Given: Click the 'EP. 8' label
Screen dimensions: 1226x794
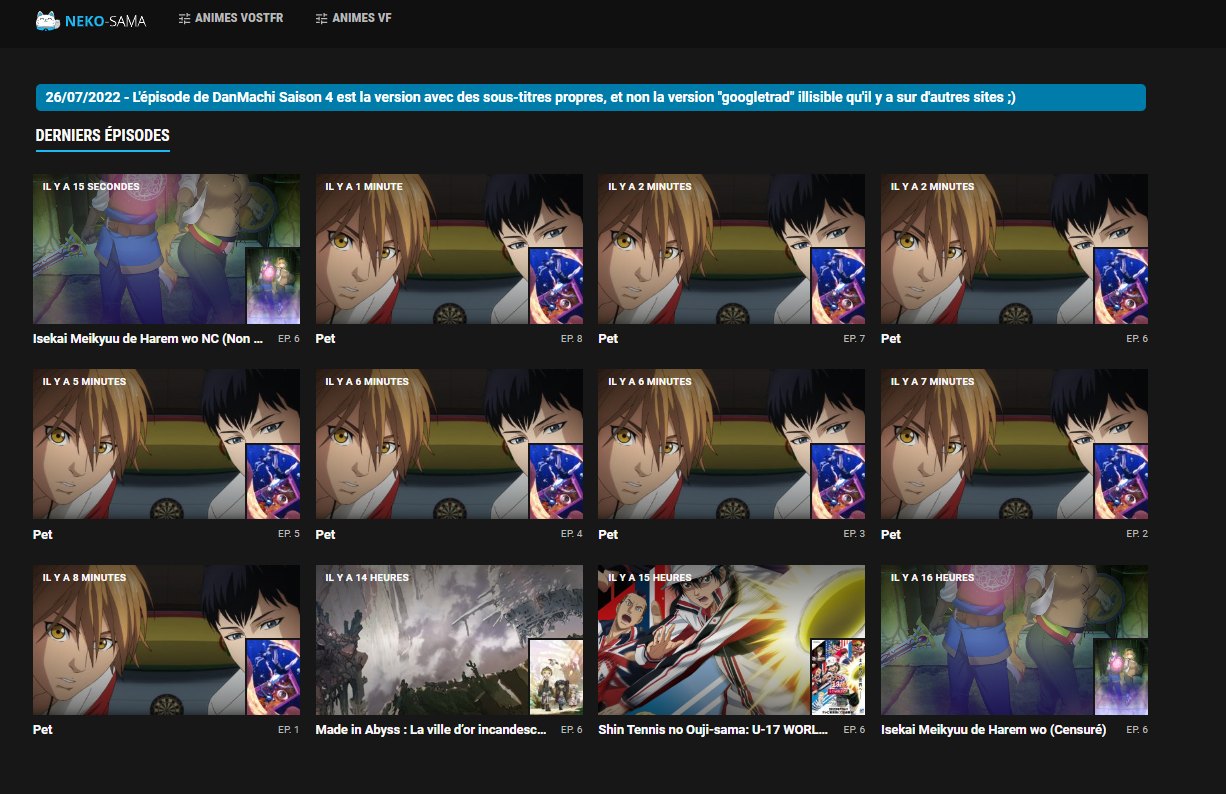Looking at the screenshot, I should (572, 339).
